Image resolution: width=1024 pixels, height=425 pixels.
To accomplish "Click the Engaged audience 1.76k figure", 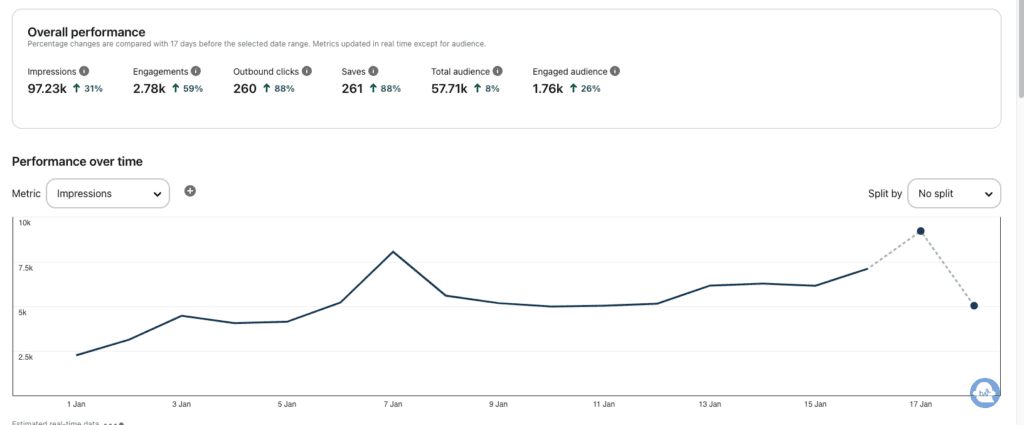I will coord(548,89).
